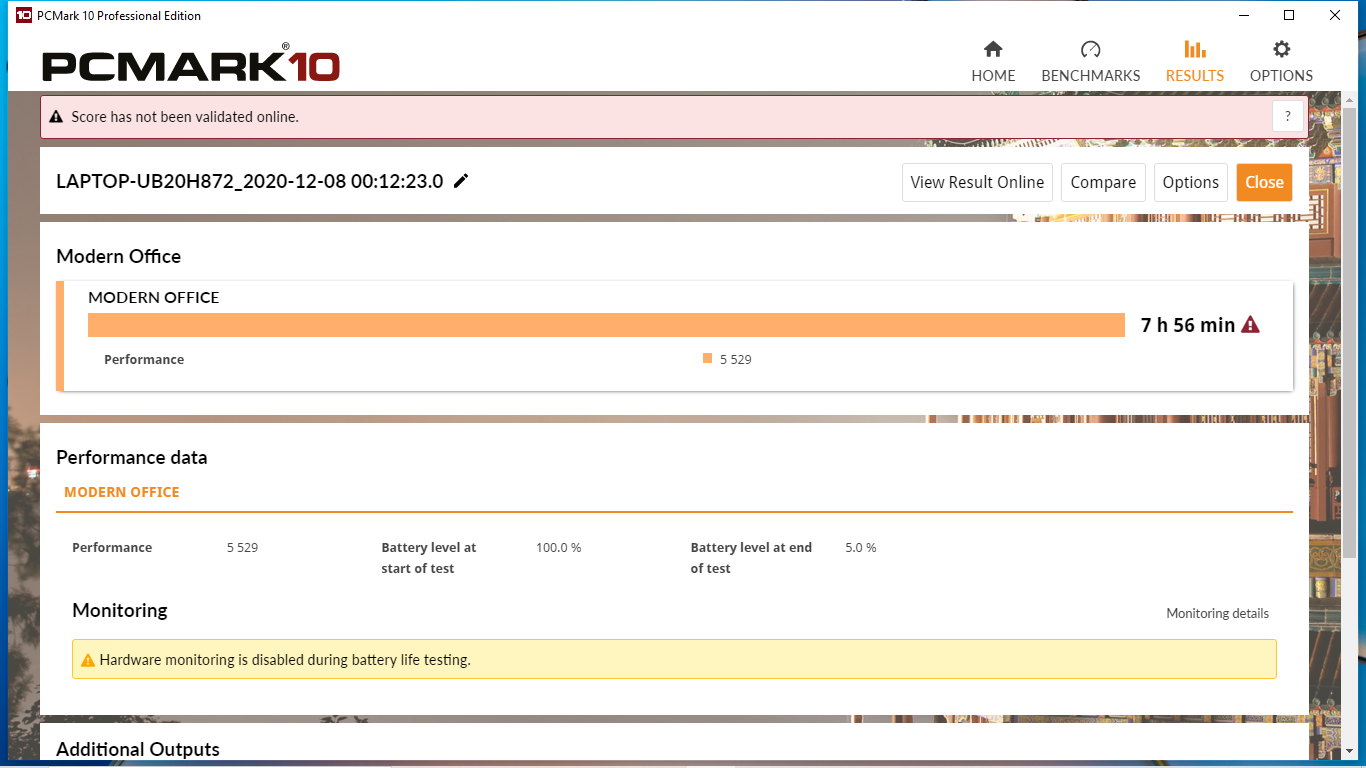Click the Additional Outputs heading
This screenshot has width=1366, height=768.
[138, 749]
